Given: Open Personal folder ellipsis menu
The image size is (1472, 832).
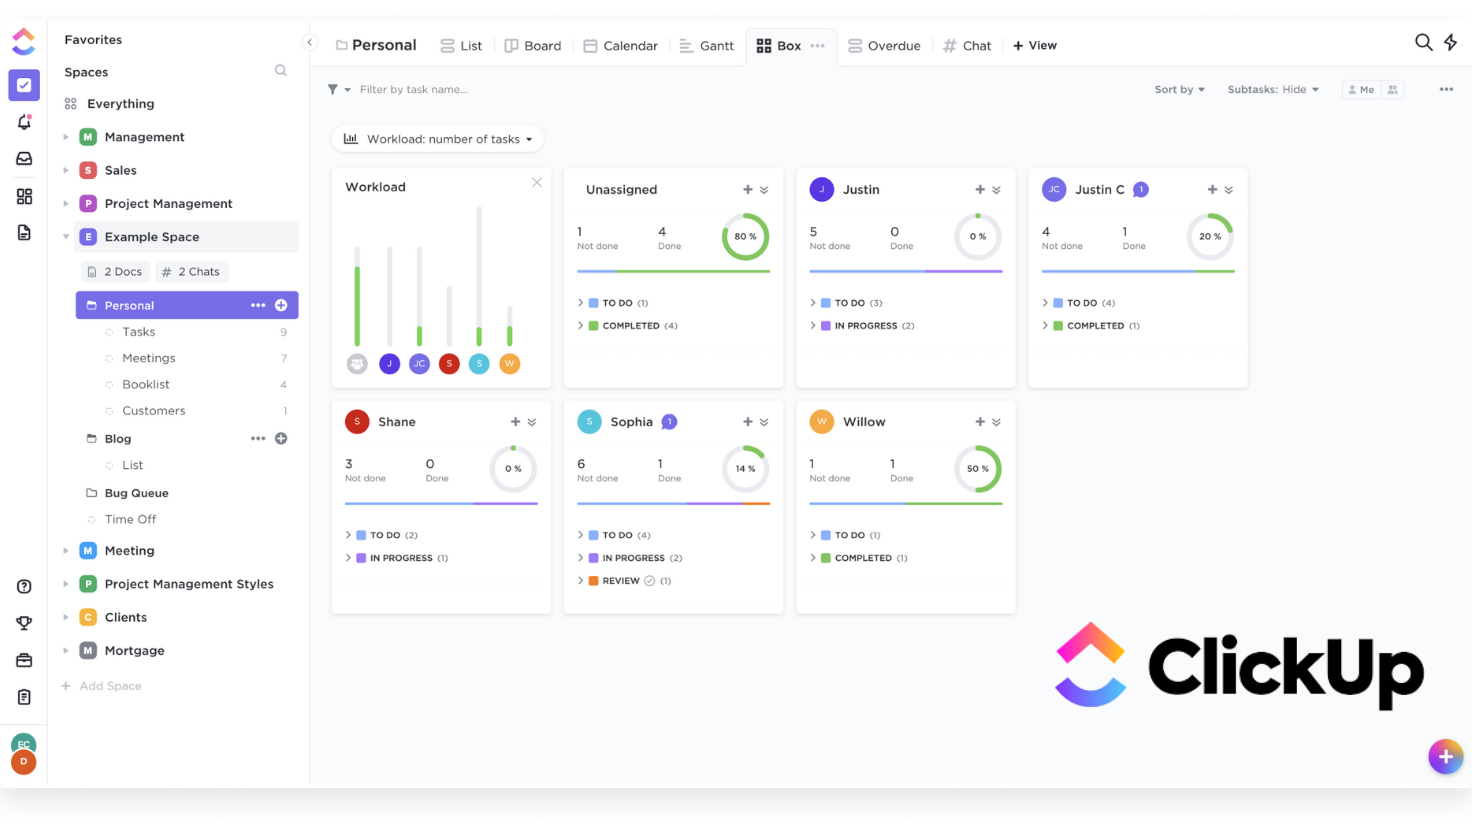Looking at the screenshot, I should (x=258, y=305).
